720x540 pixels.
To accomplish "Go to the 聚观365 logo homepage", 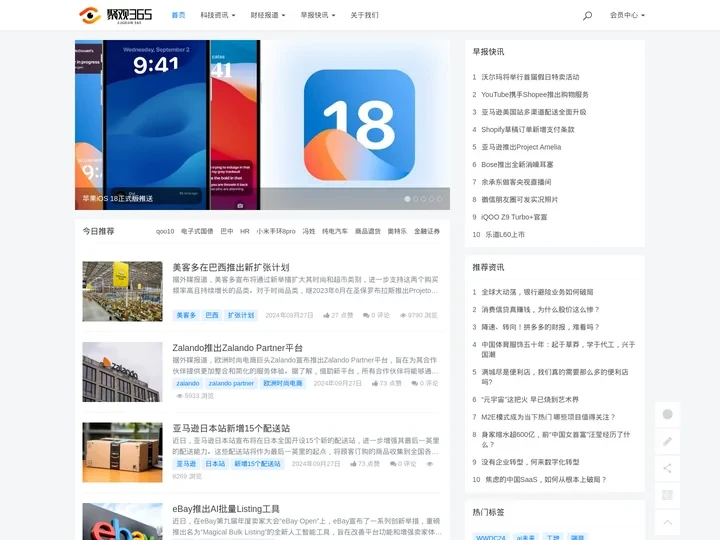I will pyautogui.click(x=116, y=15).
